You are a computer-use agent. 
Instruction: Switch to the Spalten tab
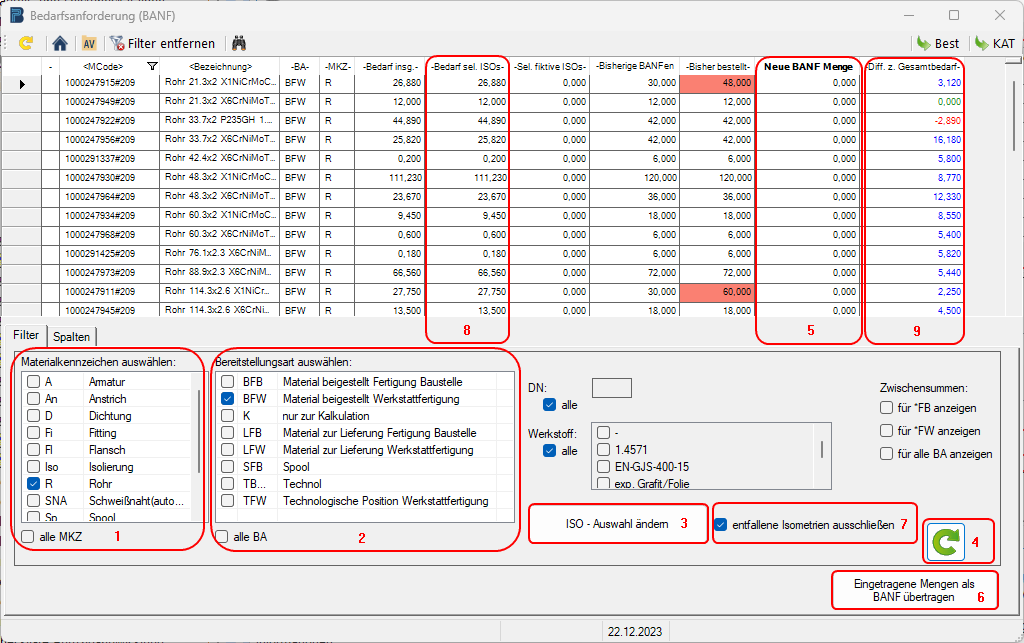pyautogui.click(x=72, y=337)
